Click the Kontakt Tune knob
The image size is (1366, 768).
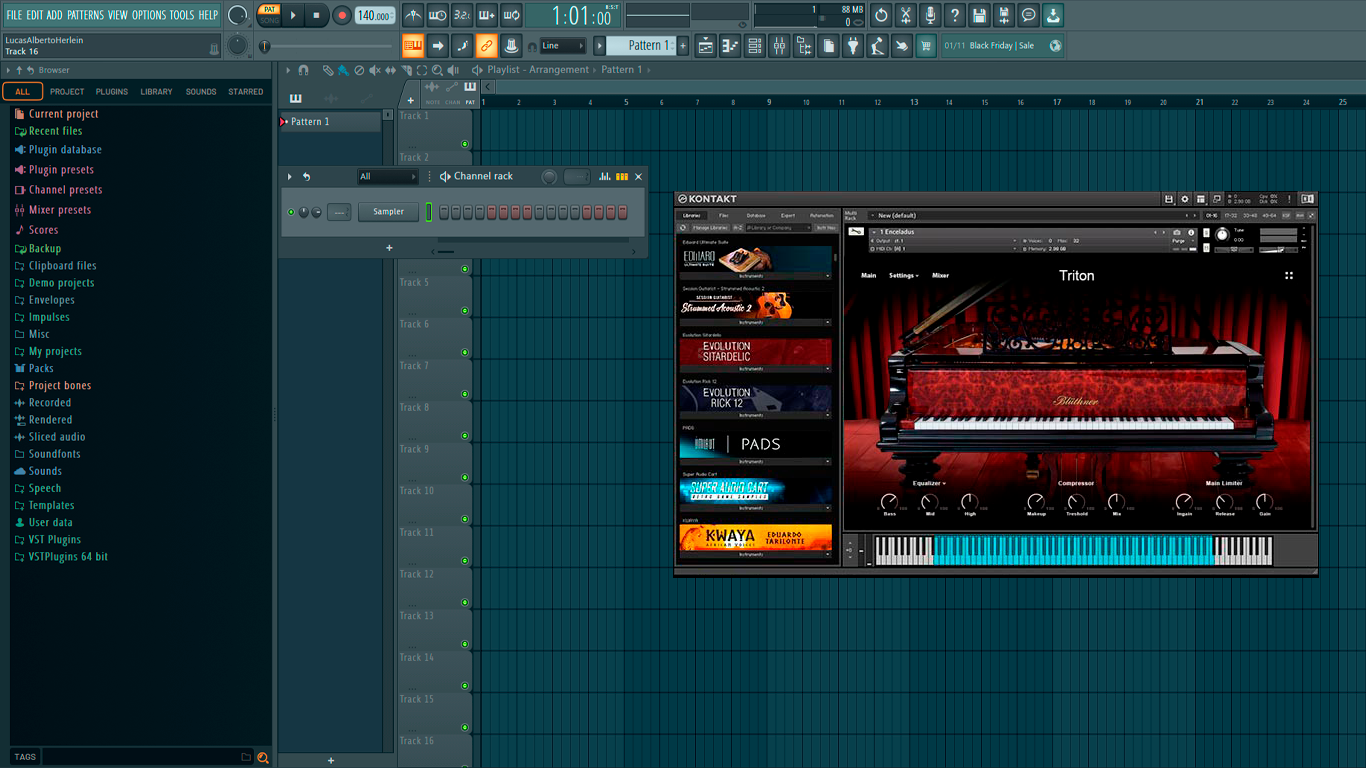click(x=1222, y=234)
